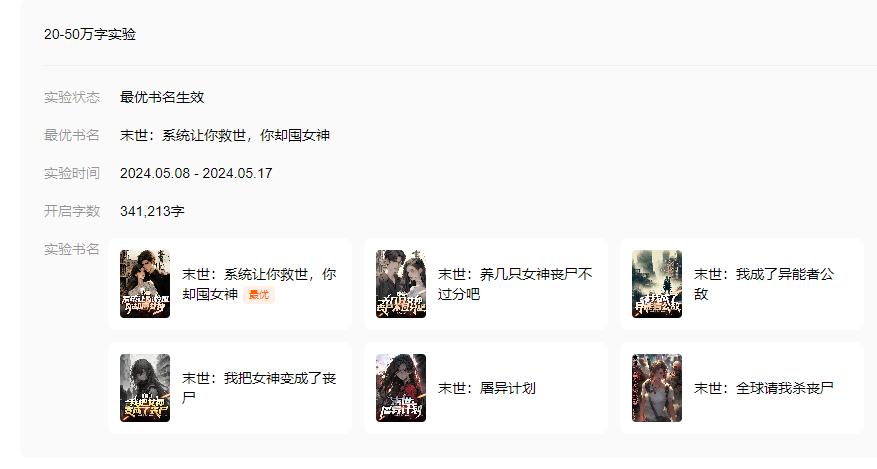Click cover of 末世：全球请我杀丧尸

[x=657, y=388]
